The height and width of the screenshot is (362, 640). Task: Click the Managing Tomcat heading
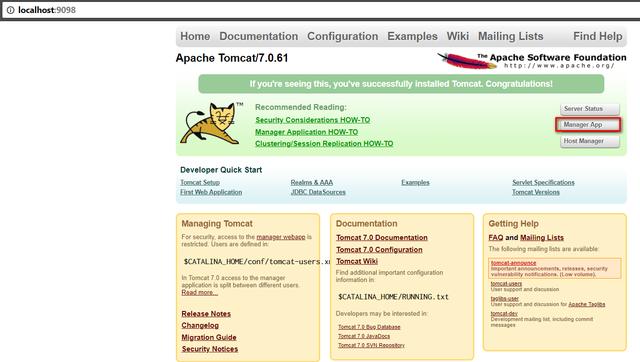point(217,224)
